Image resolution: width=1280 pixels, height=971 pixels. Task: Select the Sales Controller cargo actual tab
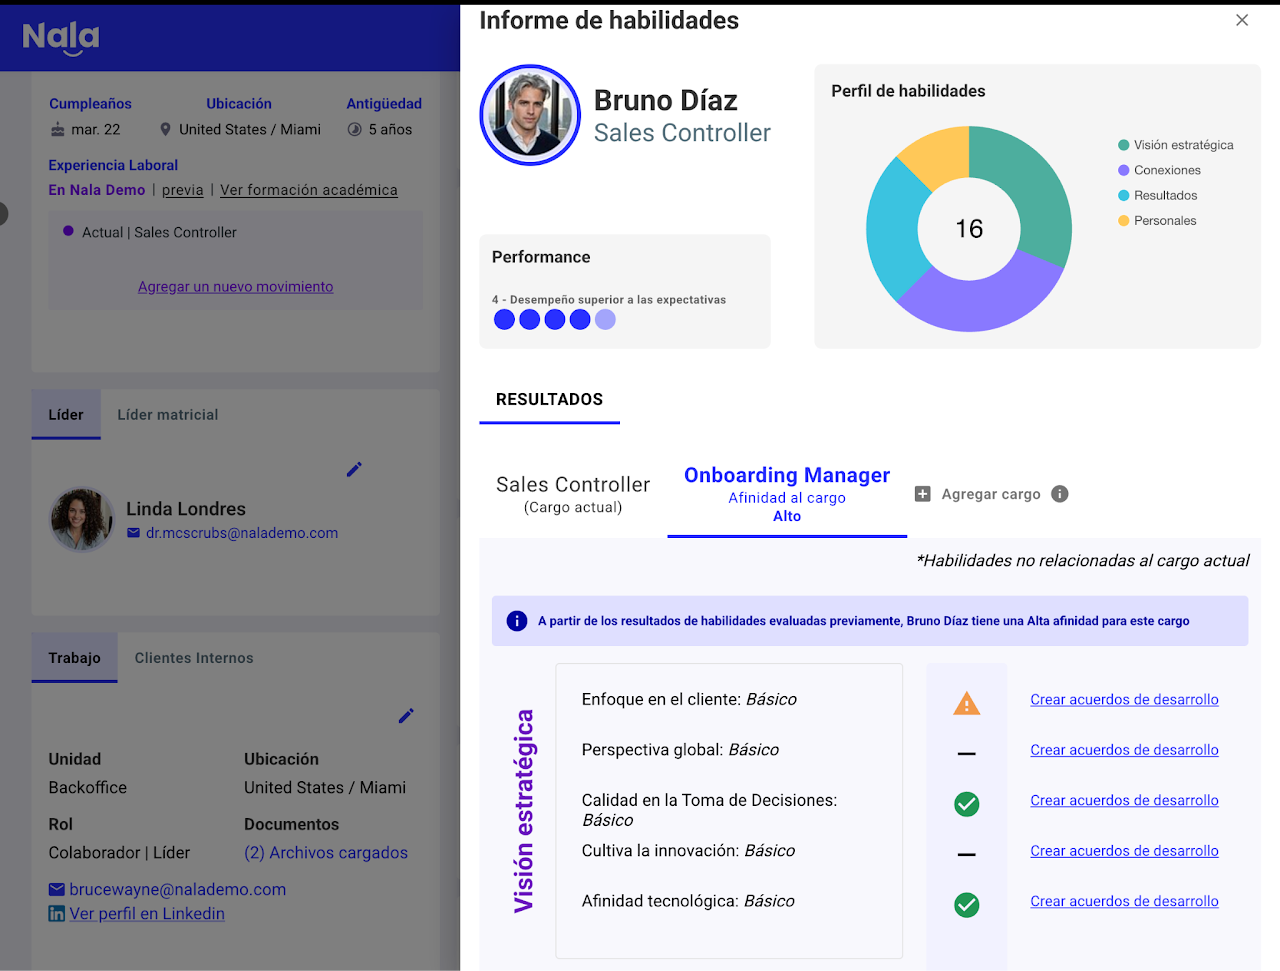(x=573, y=494)
